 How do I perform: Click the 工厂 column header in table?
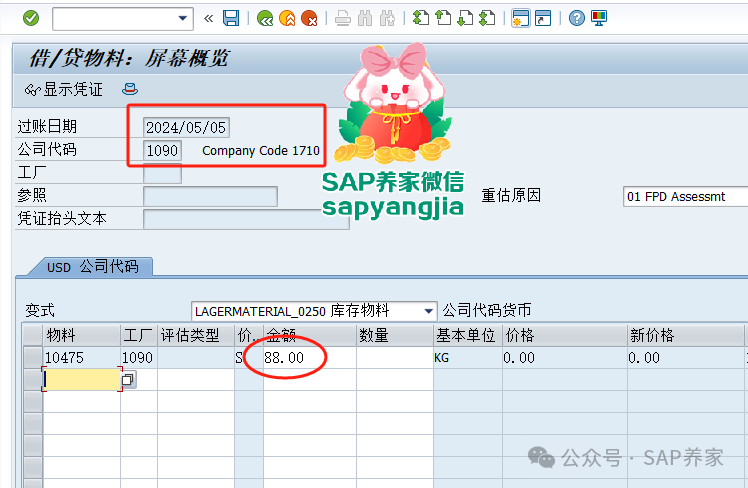coord(139,335)
